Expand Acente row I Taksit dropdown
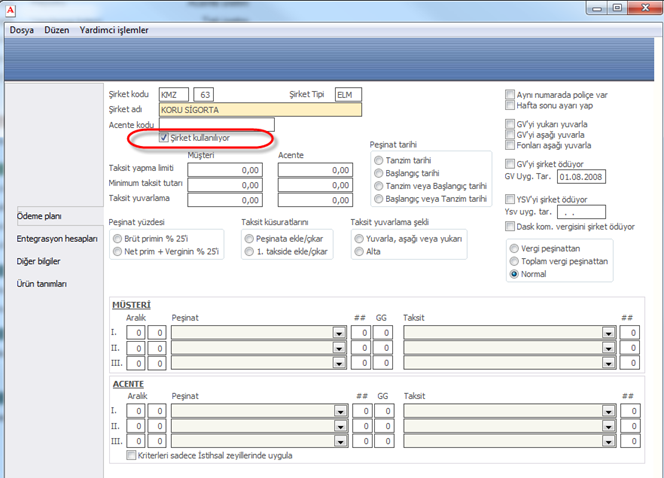The width and height of the screenshot is (664, 478). [x=608, y=411]
